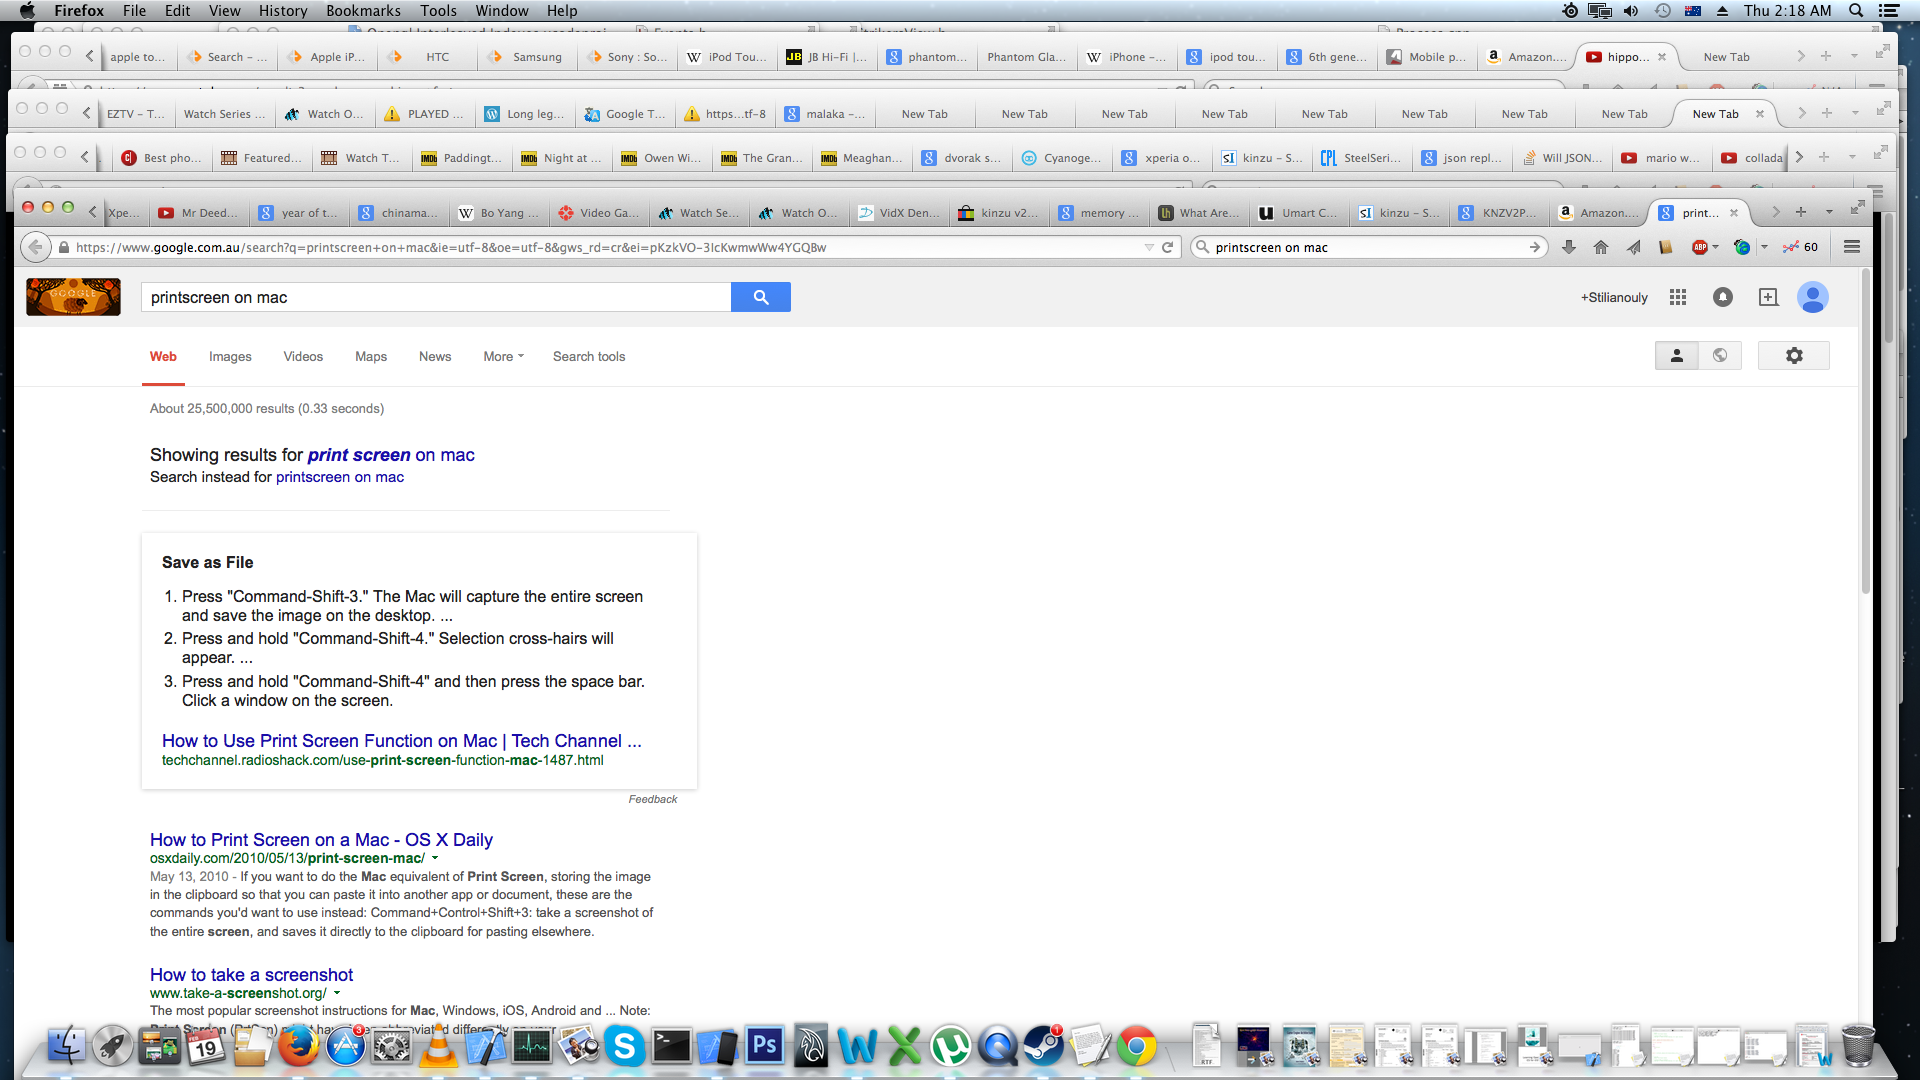
Task: Open the Tech Channel print screen link
Action: 402,741
